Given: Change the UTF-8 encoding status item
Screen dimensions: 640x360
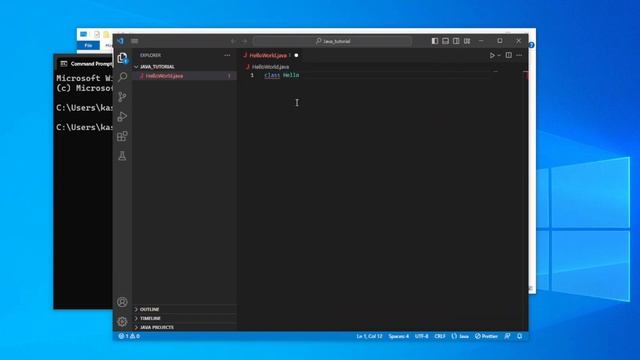Looking at the screenshot, I should [x=422, y=336].
